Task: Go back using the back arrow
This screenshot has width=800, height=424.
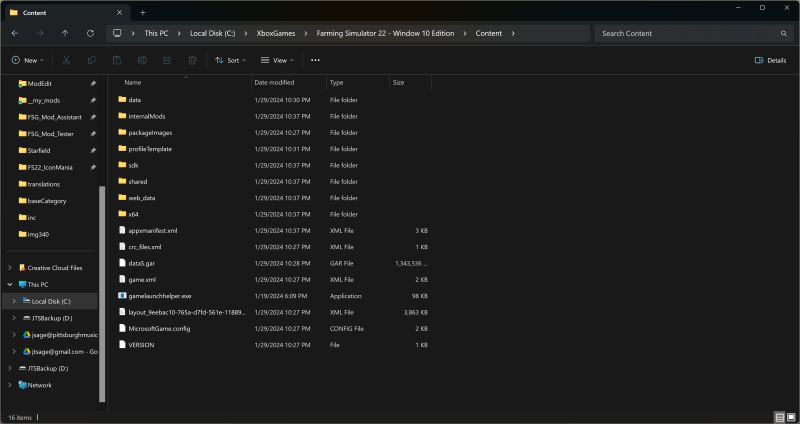Action: coord(15,33)
